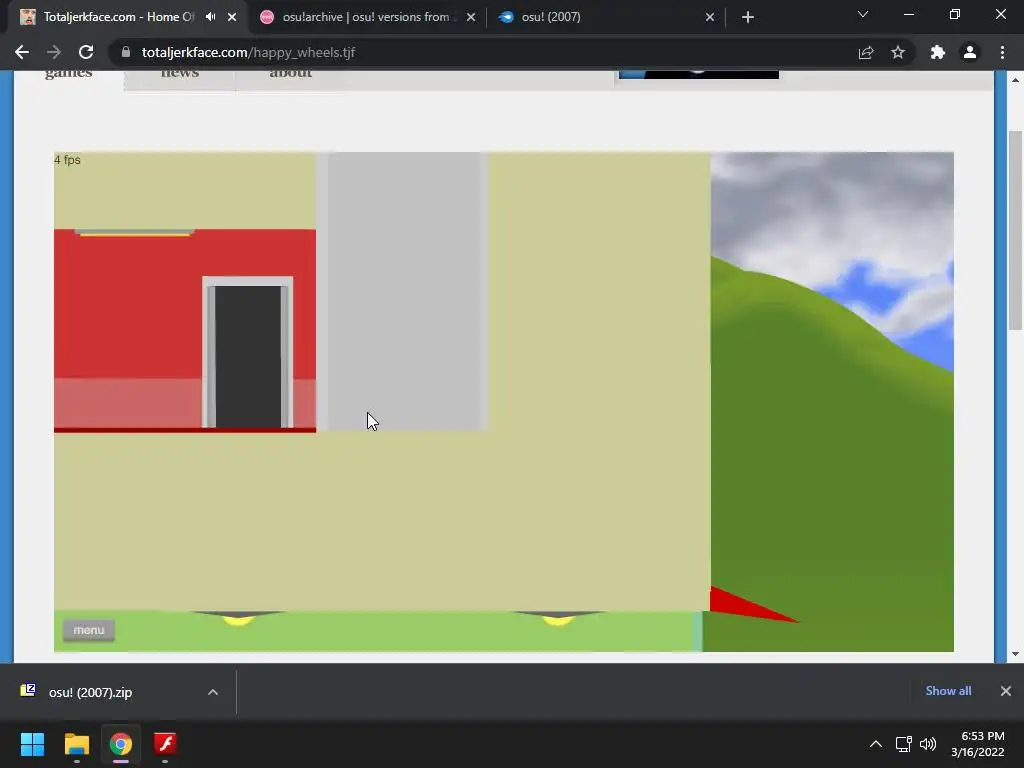Click the scrollbar up arrow
This screenshot has width=1024, height=768.
coord(1015,80)
